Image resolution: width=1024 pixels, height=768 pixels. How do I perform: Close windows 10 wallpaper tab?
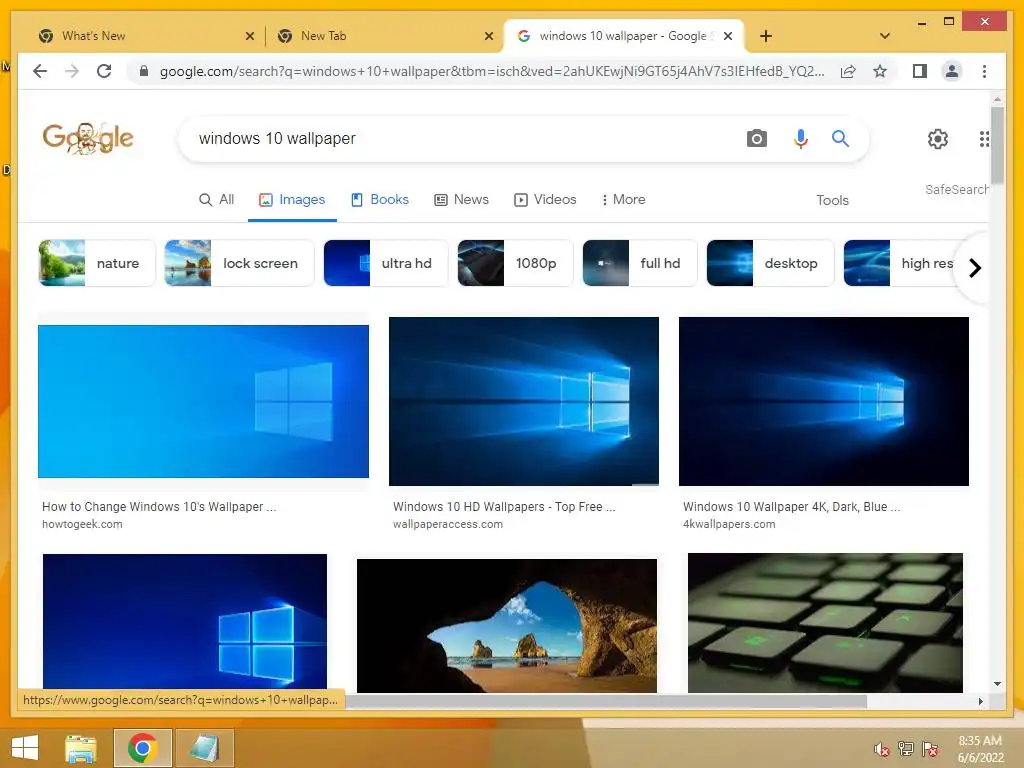pyautogui.click(x=728, y=36)
